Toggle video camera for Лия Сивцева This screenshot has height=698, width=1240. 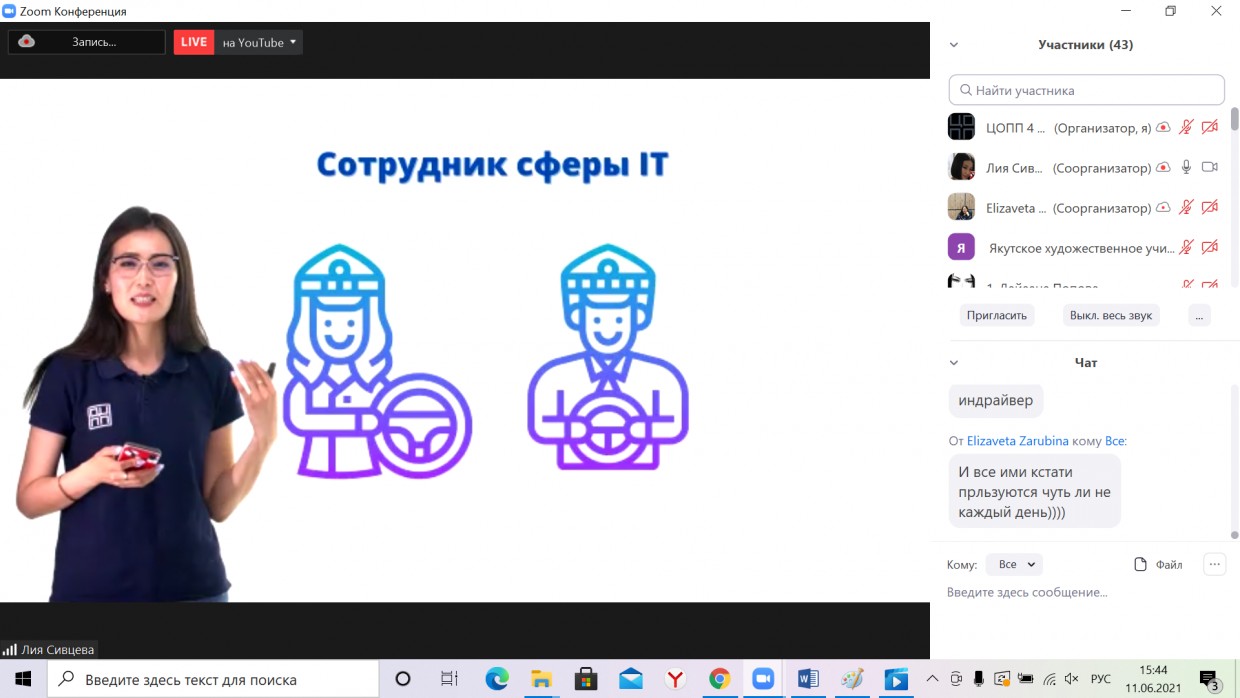point(1209,167)
